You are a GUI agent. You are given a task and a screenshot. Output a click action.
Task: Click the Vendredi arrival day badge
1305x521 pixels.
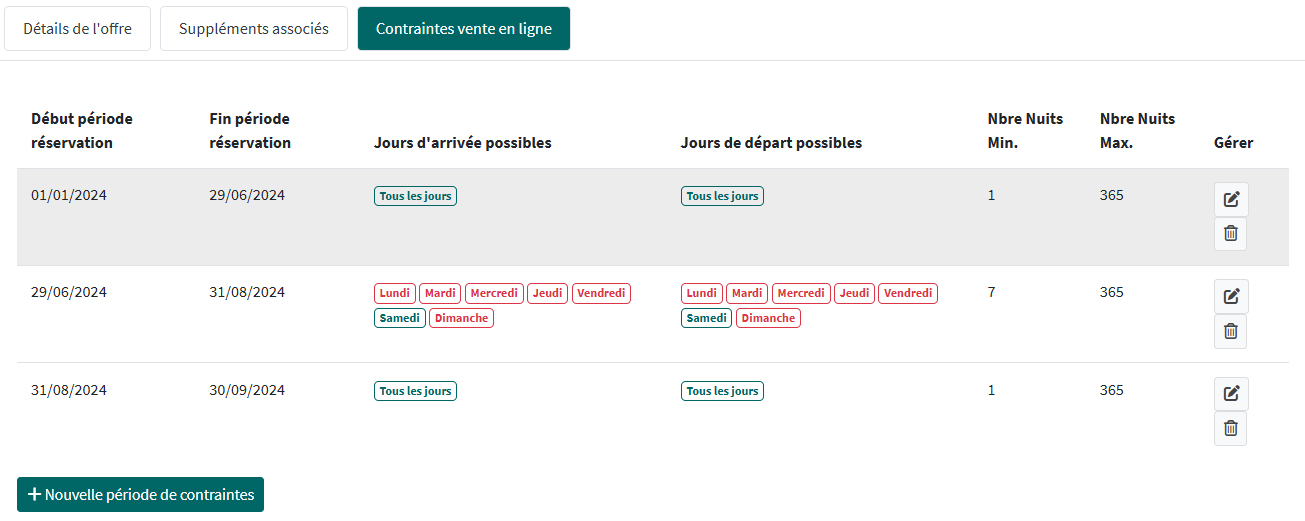[x=601, y=293]
